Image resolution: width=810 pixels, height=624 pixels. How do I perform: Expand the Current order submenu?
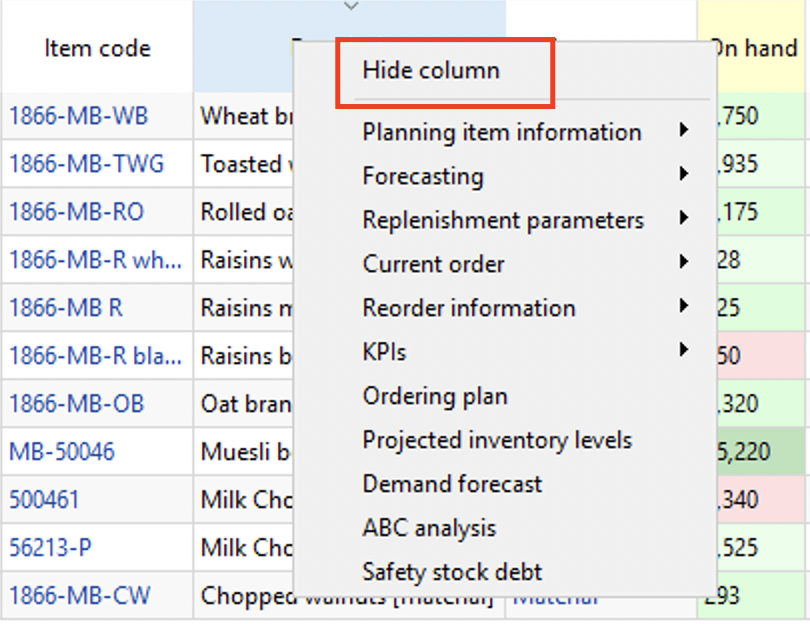[434, 264]
